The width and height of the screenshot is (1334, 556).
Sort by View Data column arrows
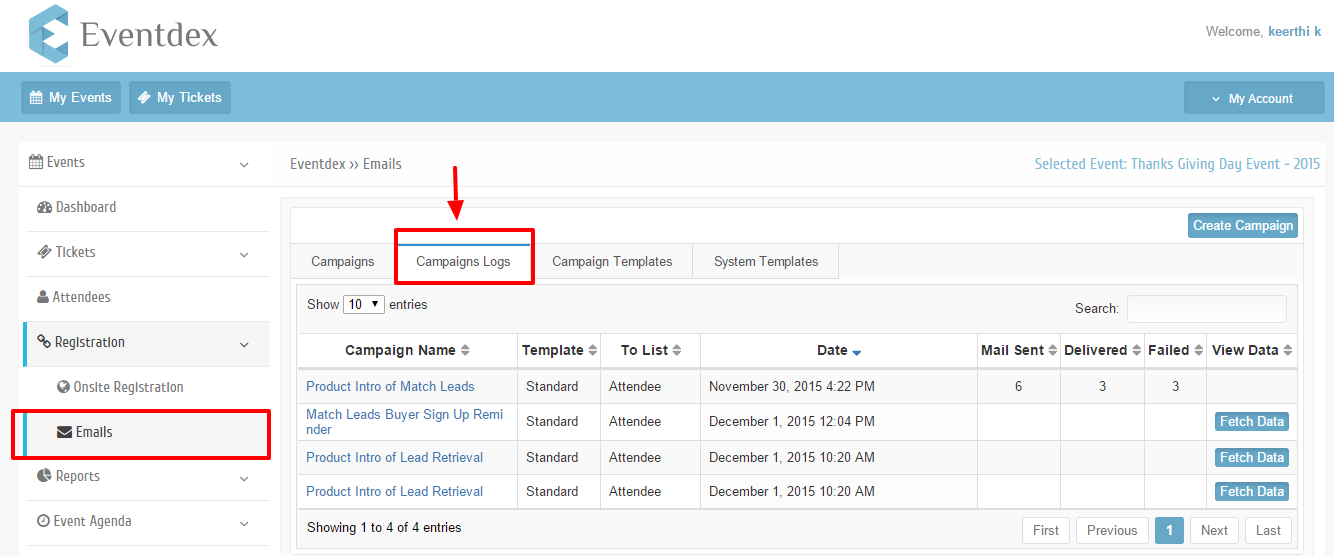[1288, 351]
